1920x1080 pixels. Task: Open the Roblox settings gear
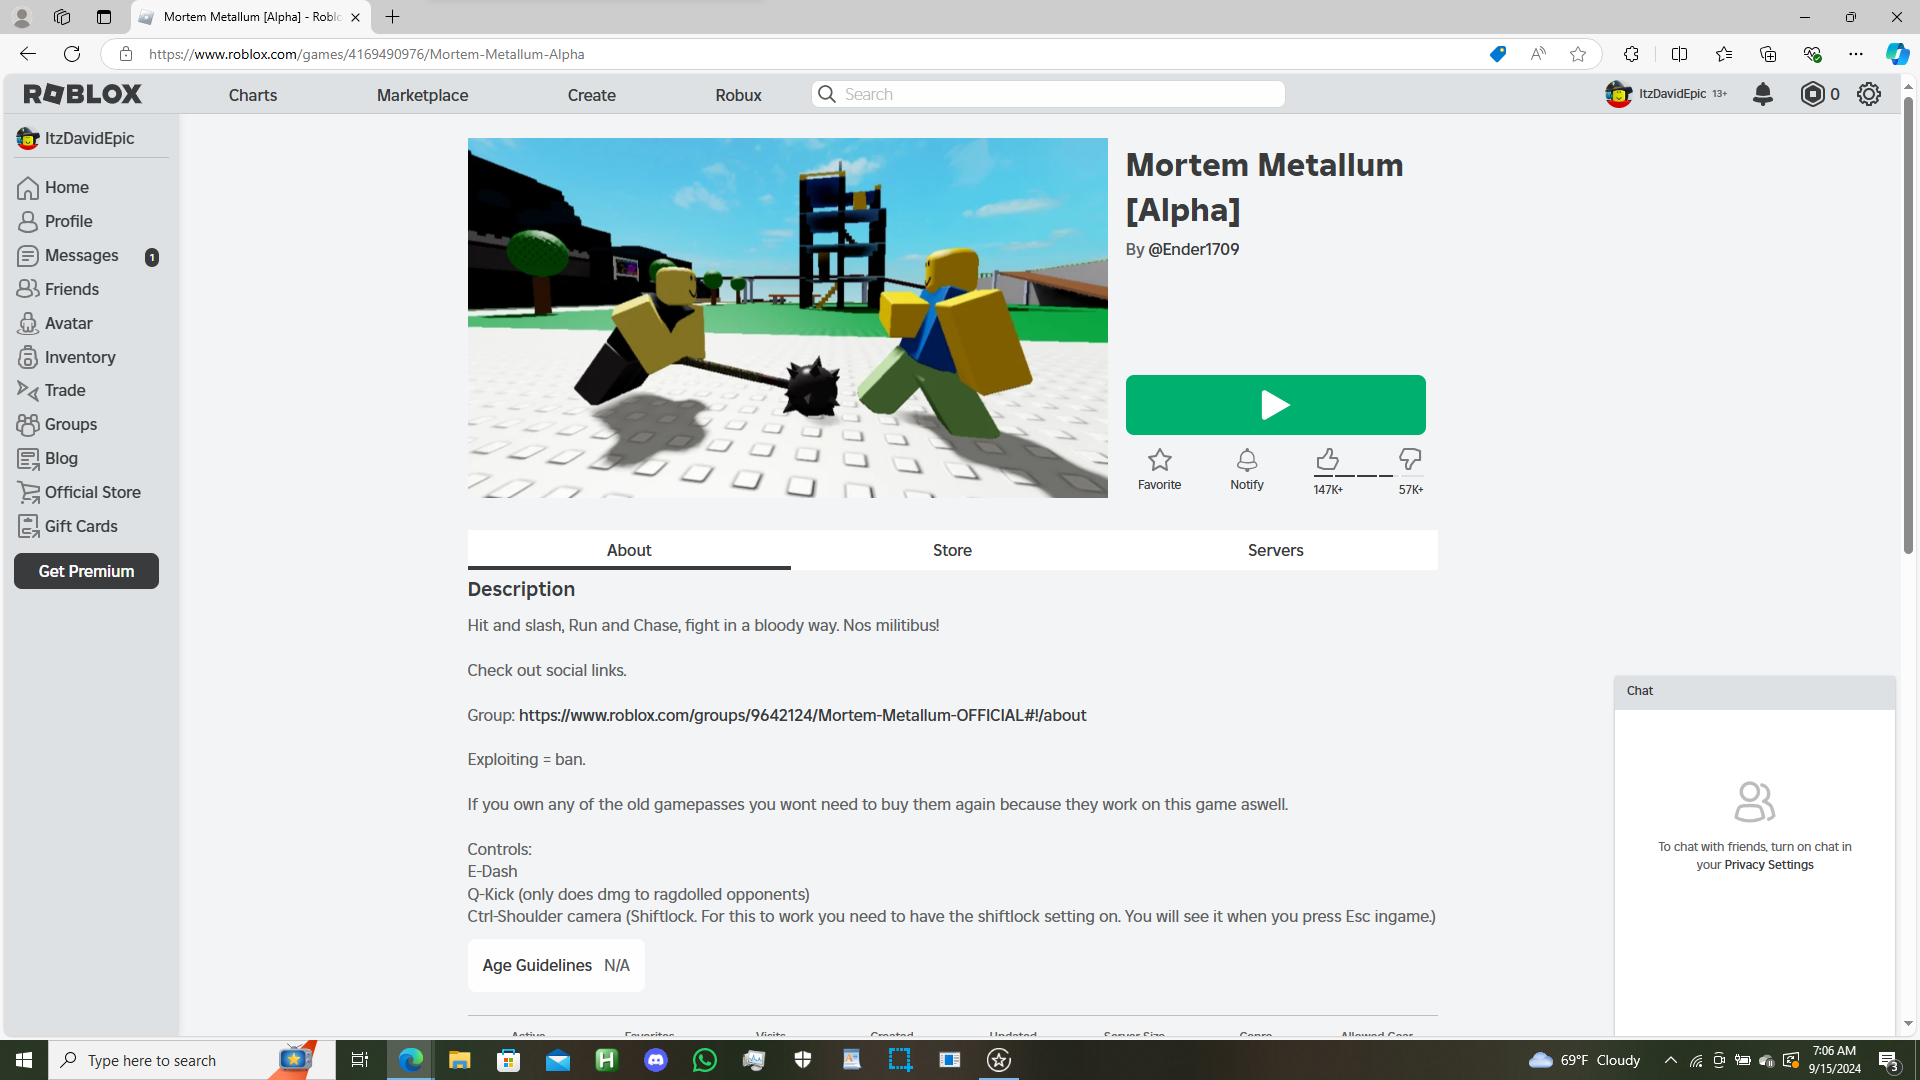coord(1869,94)
